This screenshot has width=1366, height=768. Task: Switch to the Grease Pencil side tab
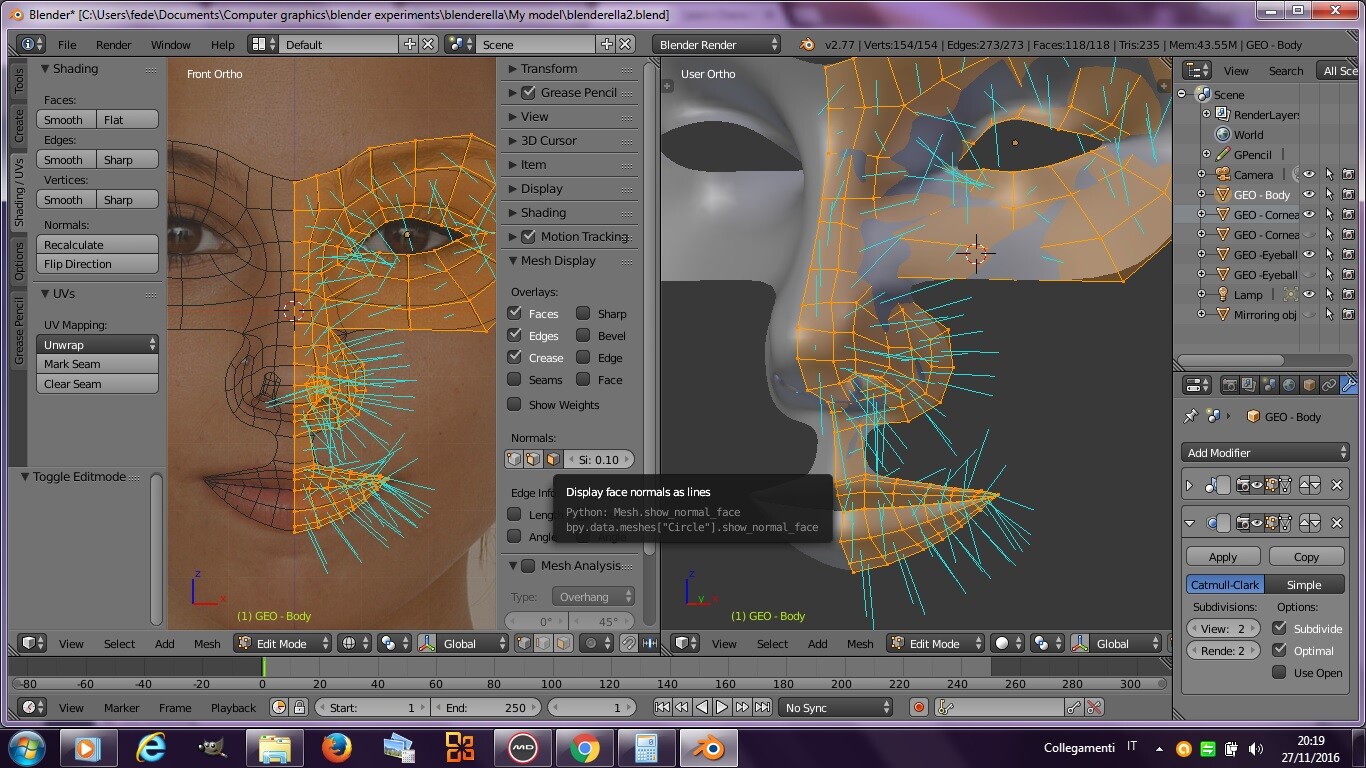(x=18, y=331)
